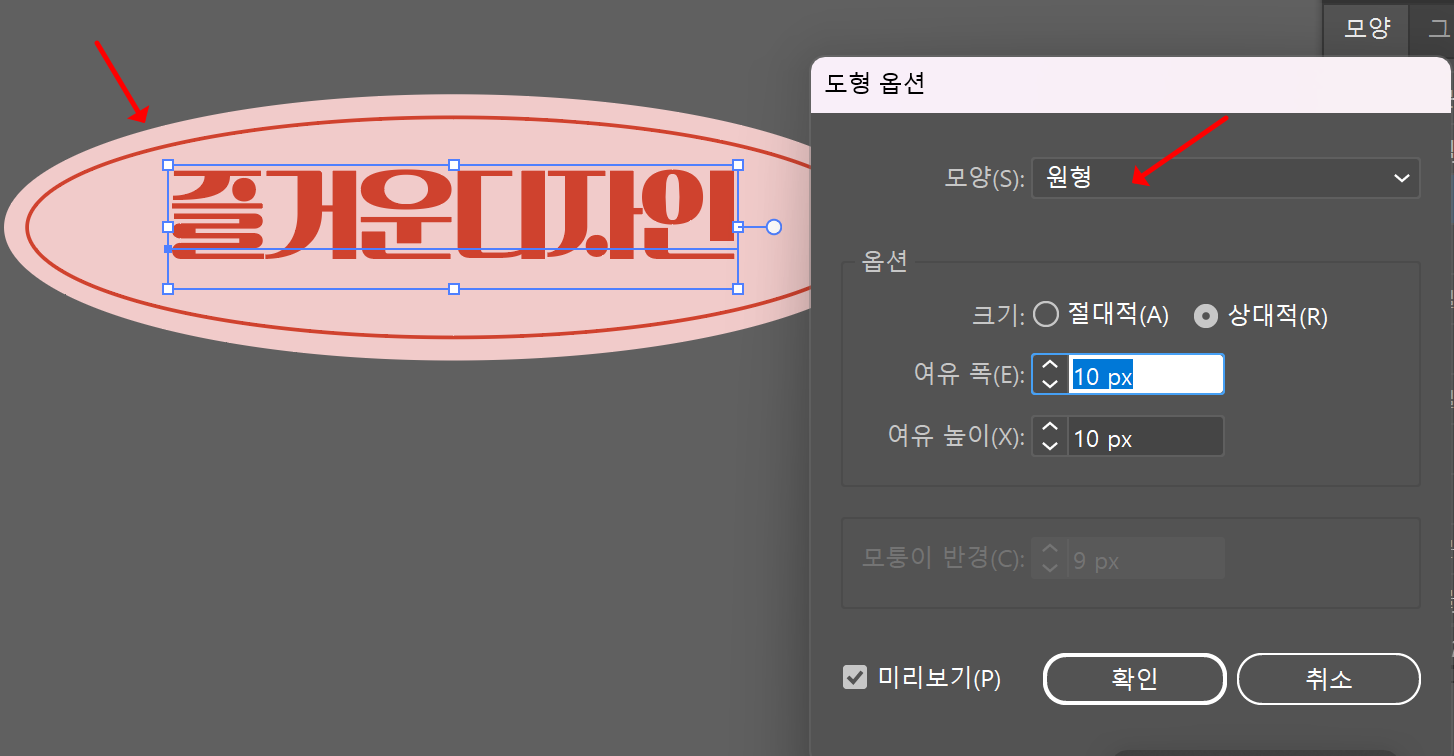Select the 절대적(A) size radio button
The image size is (1454, 756).
1046,314
